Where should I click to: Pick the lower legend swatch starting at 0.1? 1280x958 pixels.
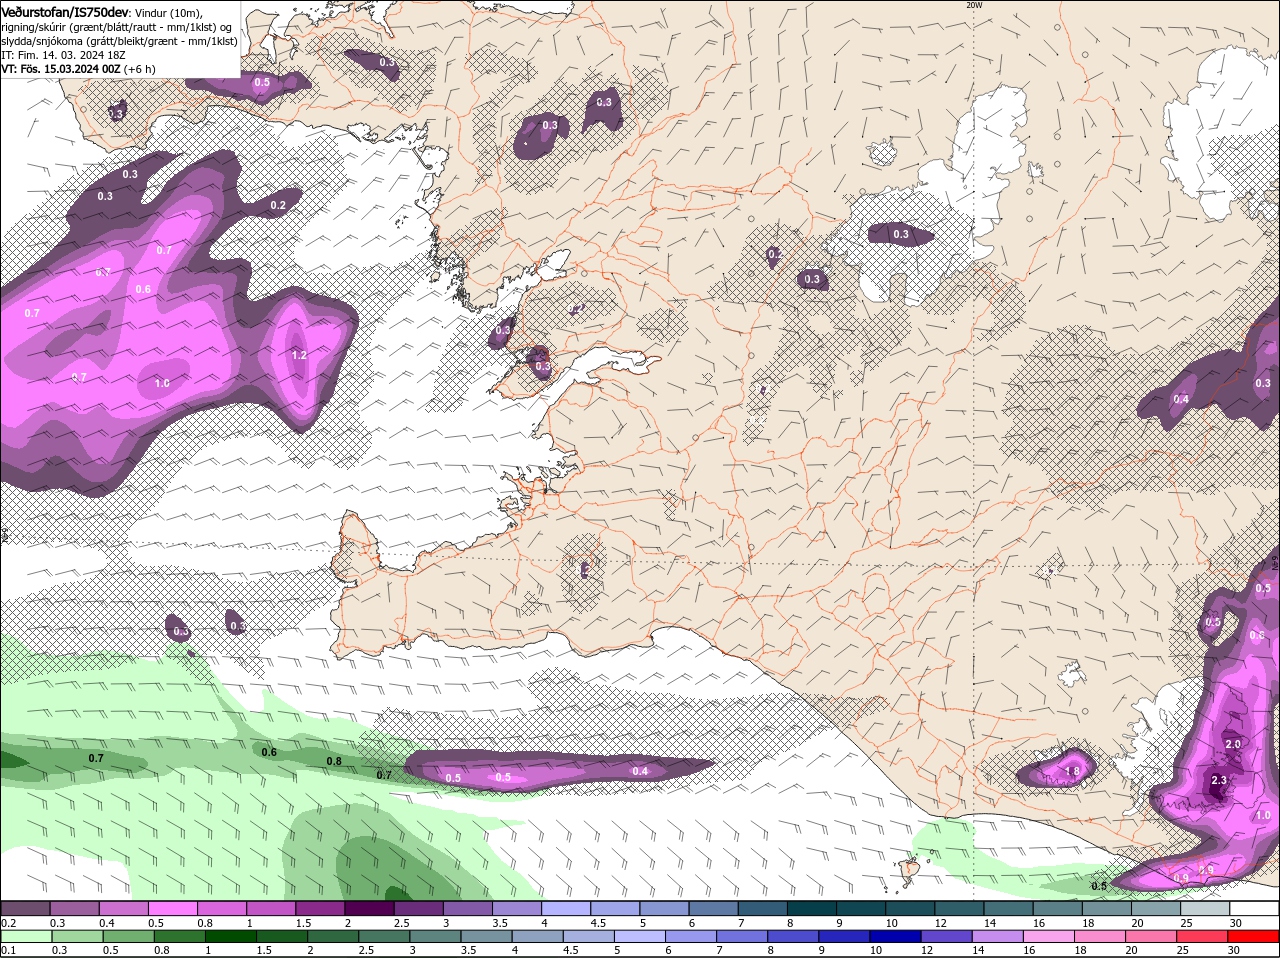(x=26, y=937)
